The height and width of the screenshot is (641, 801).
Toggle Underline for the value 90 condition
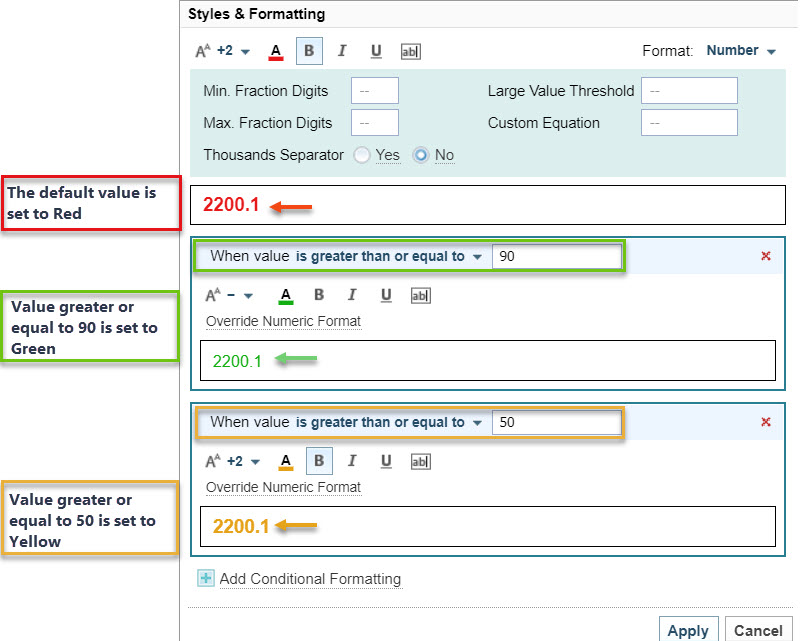tap(386, 295)
